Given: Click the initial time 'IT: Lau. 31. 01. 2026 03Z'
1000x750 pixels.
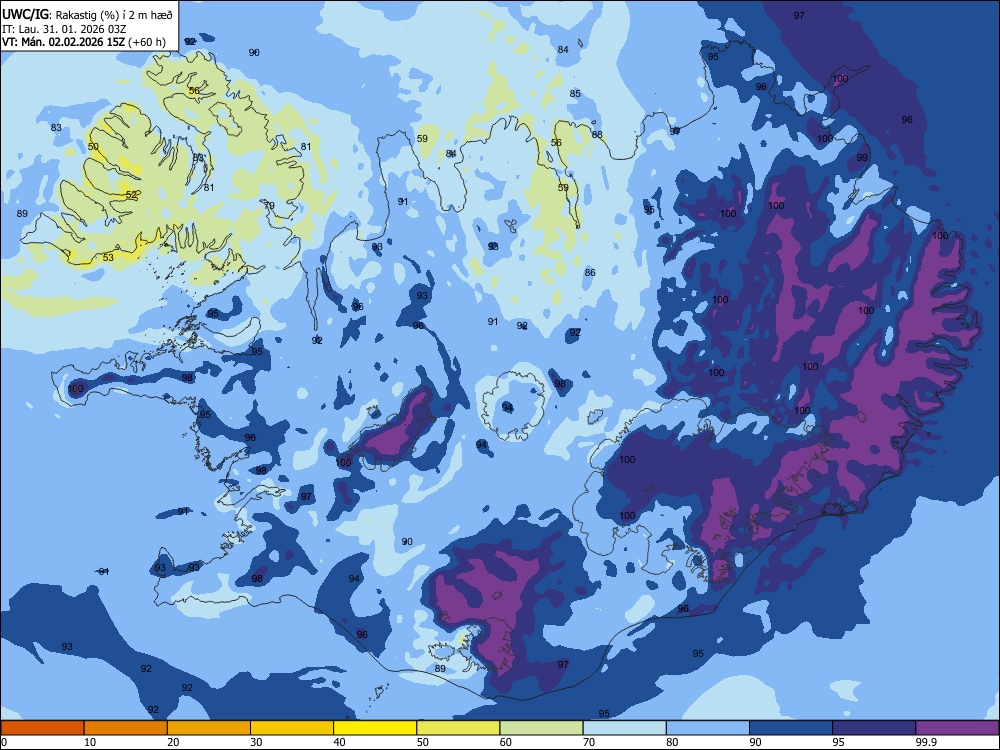Looking at the screenshot, I should pyautogui.click(x=64, y=29).
